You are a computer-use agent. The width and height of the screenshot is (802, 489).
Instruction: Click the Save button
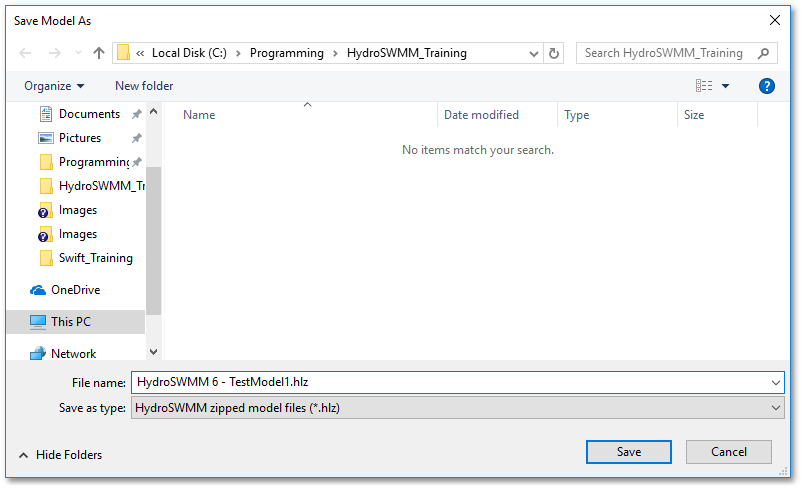(629, 452)
